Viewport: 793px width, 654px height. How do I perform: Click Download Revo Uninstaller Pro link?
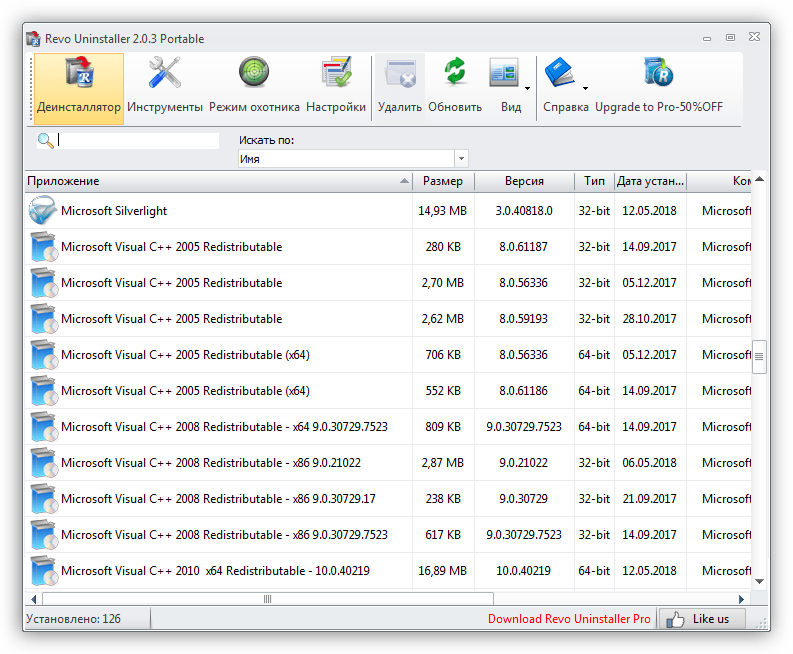pyautogui.click(x=569, y=619)
